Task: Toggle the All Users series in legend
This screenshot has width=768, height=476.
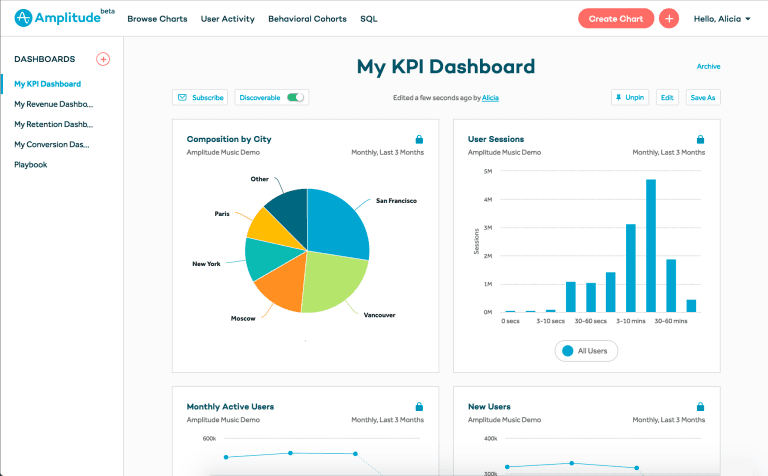Action: coord(587,351)
